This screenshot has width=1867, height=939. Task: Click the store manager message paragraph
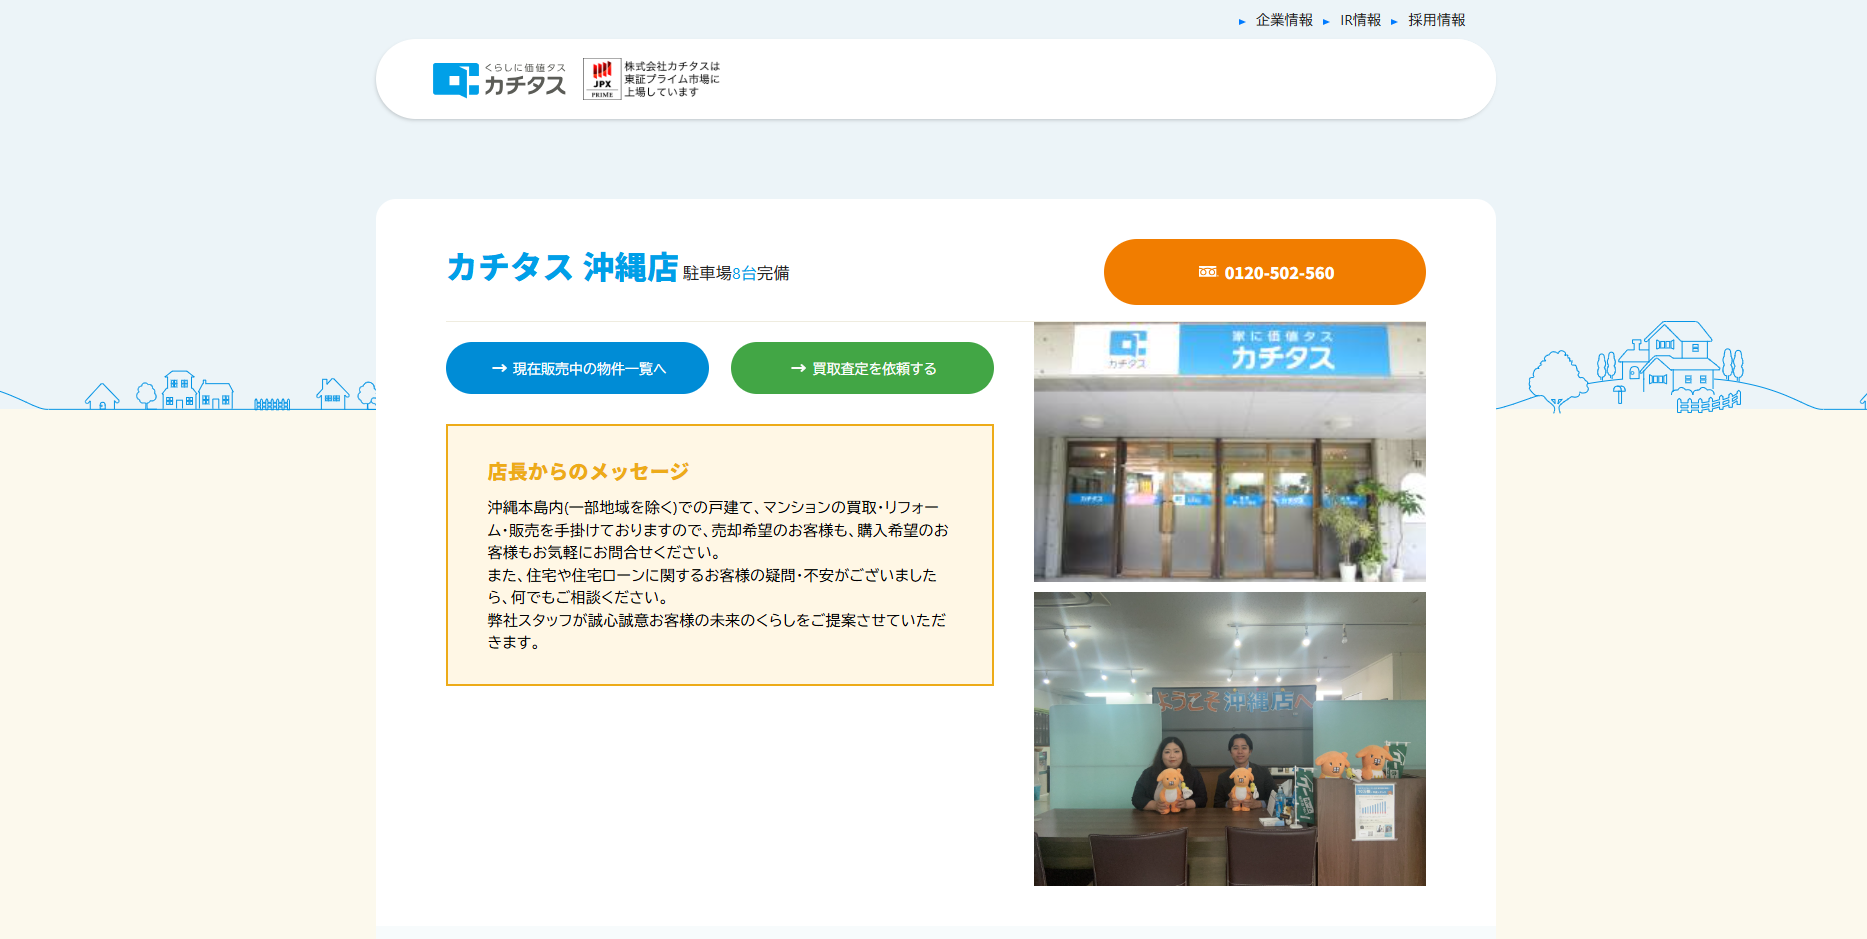[x=718, y=575]
